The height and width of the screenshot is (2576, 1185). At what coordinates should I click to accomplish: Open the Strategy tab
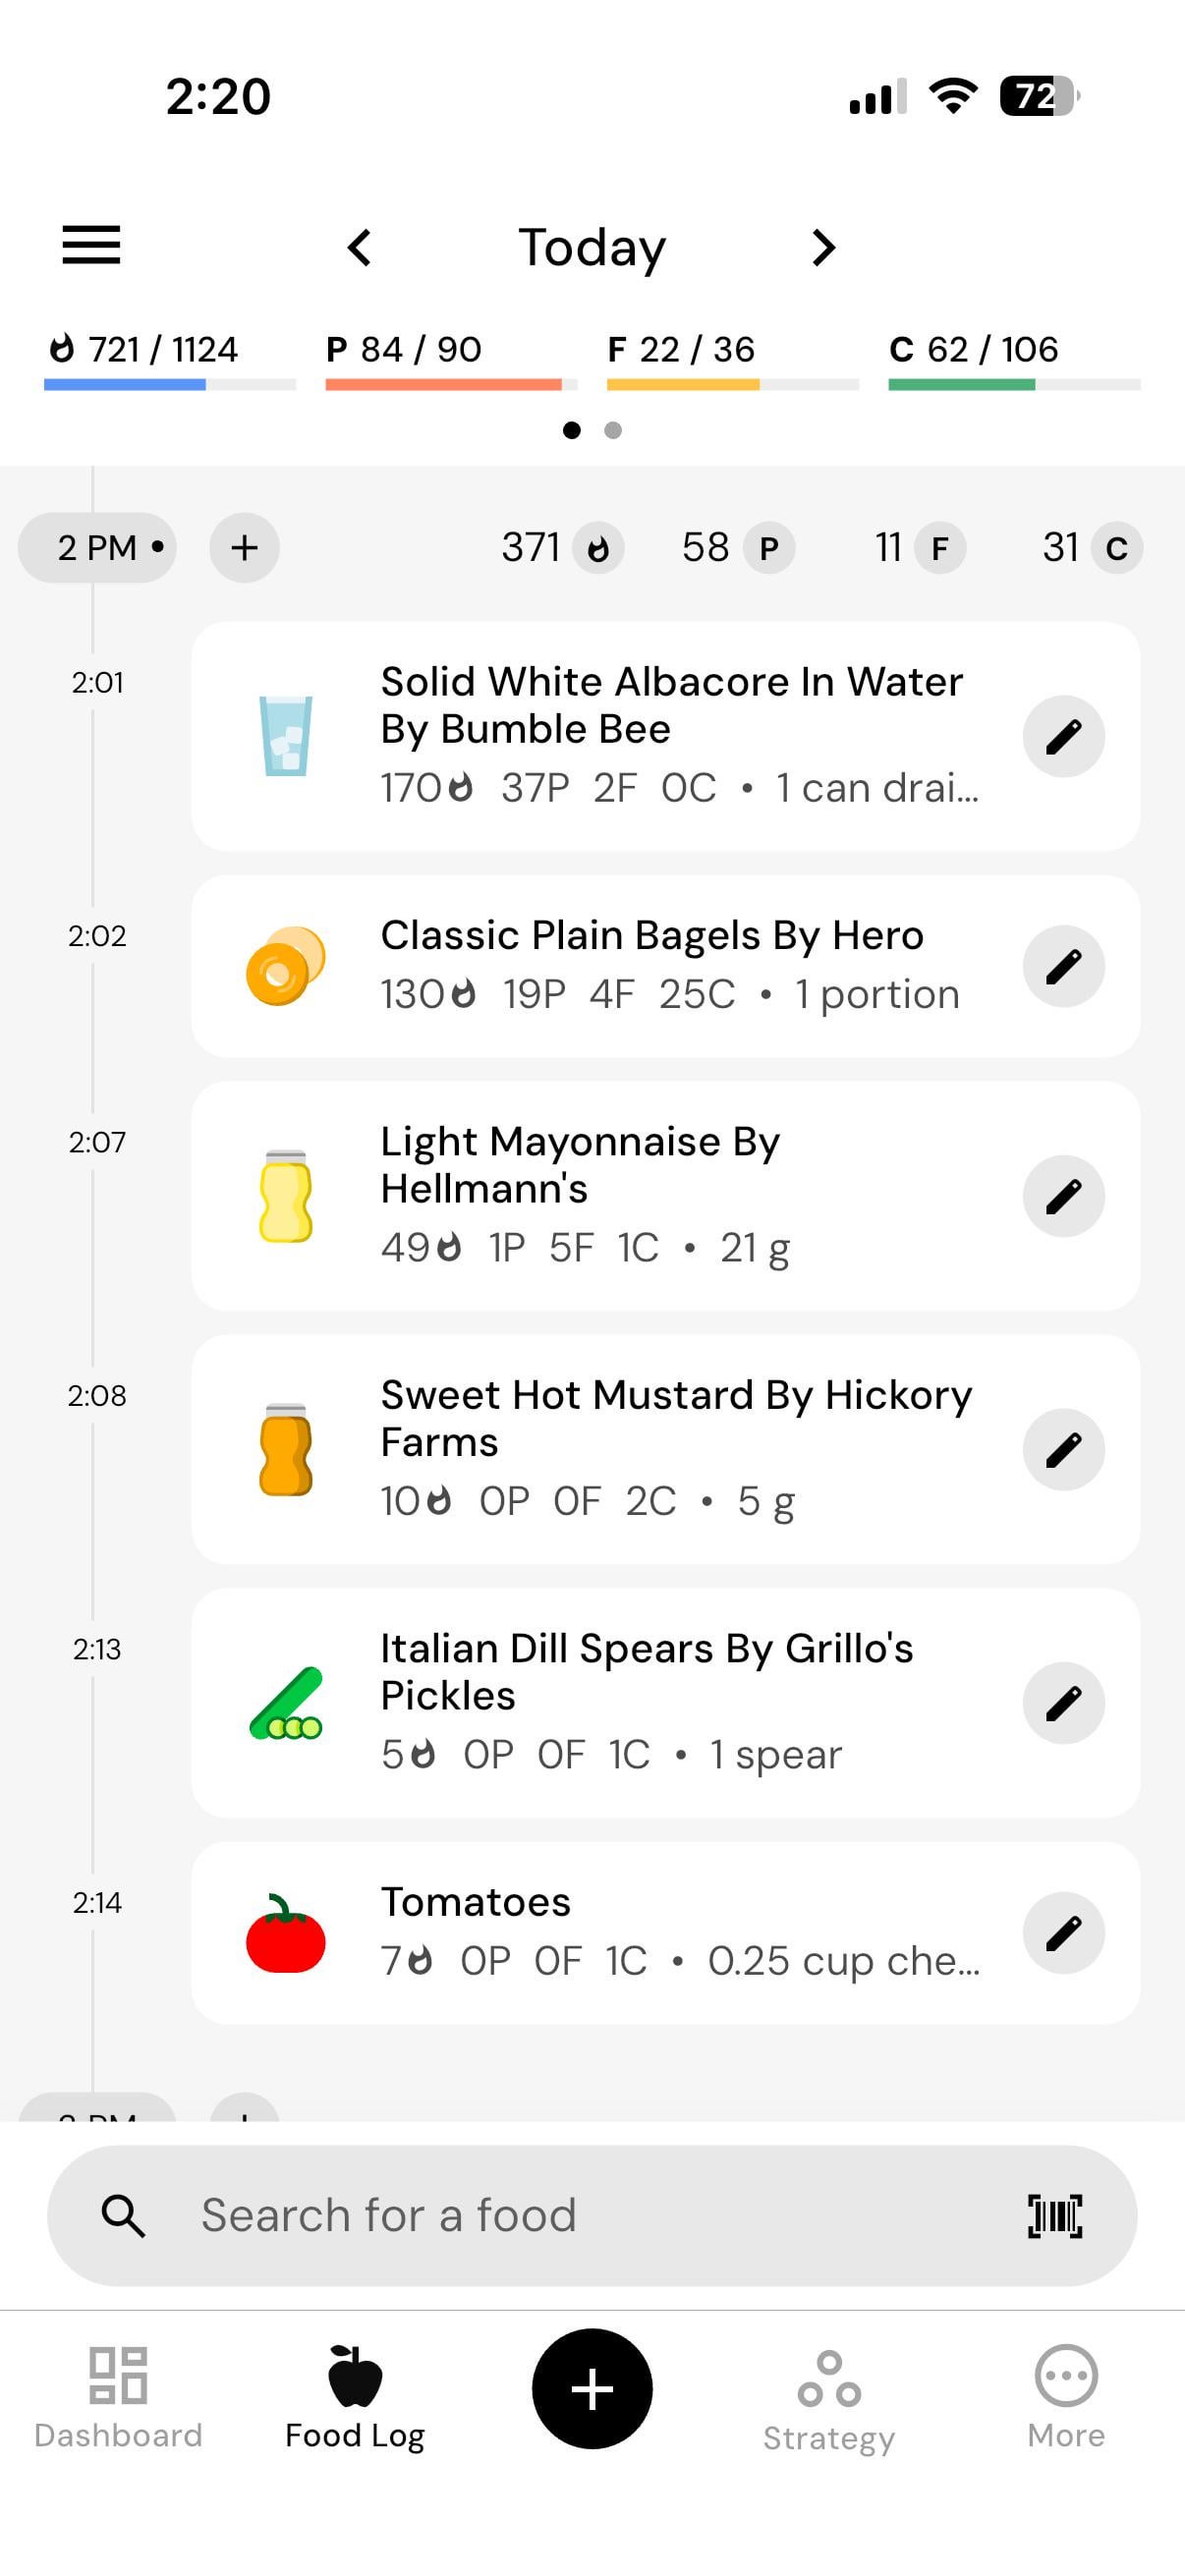coord(829,2398)
